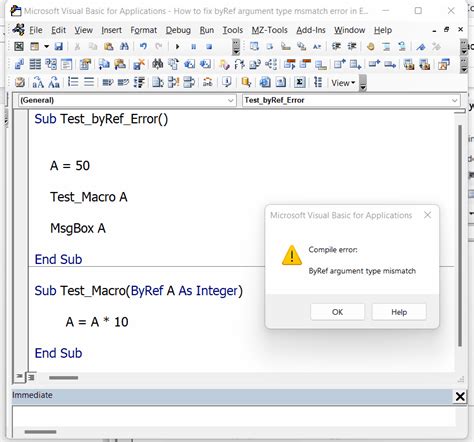Click the code window horizontal scrollbar thumb
474x442 pixels.
[63, 378]
